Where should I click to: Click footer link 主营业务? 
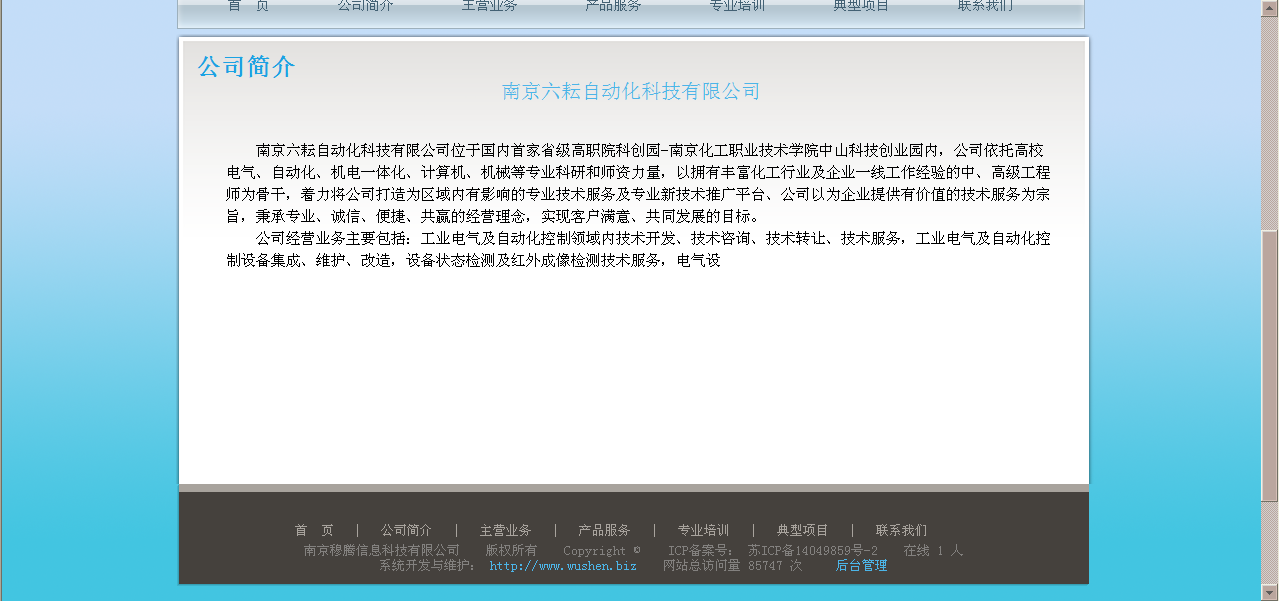505,530
